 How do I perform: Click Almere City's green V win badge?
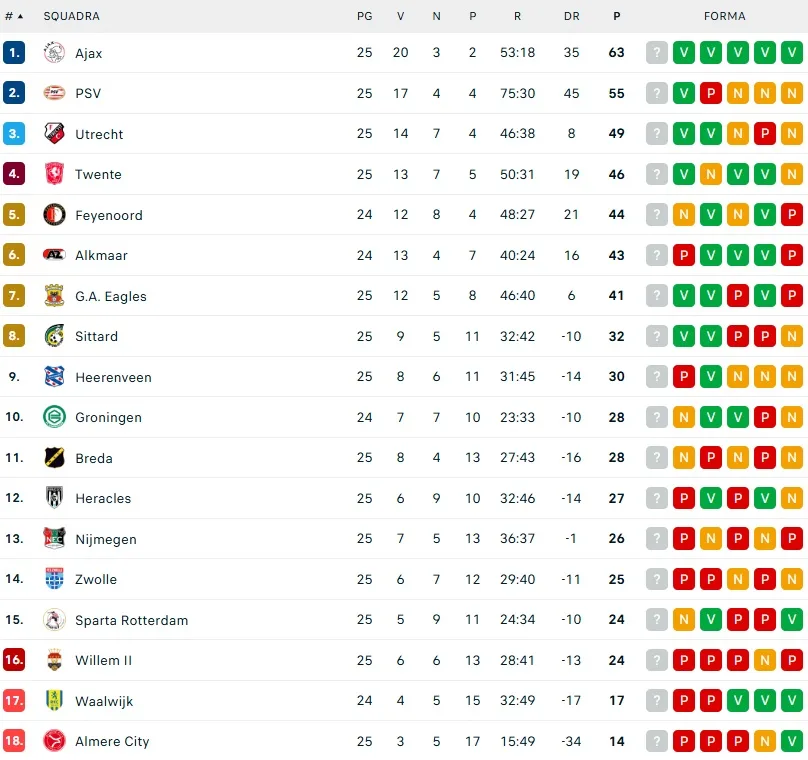[792, 741]
